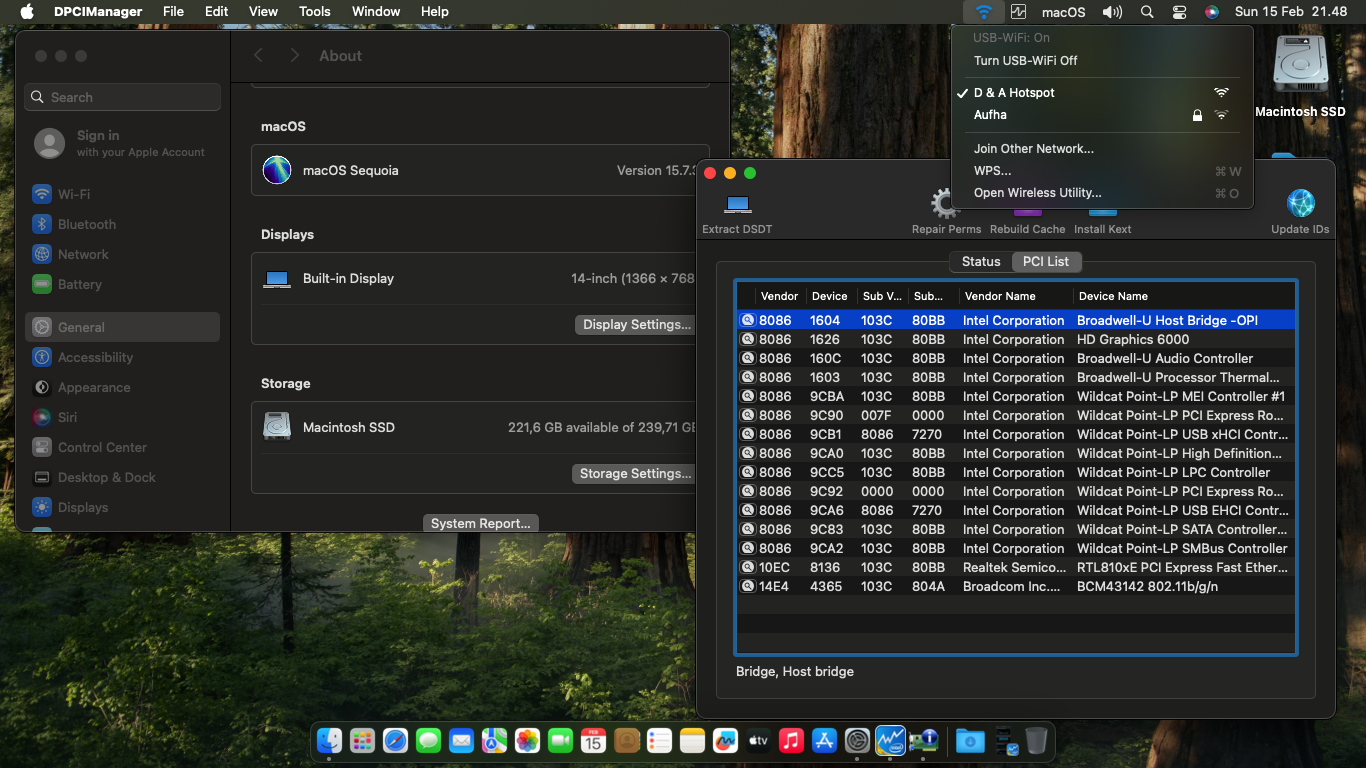Open Trash in the Dock
The width and height of the screenshot is (1366, 768).
tap(1036, 740)
